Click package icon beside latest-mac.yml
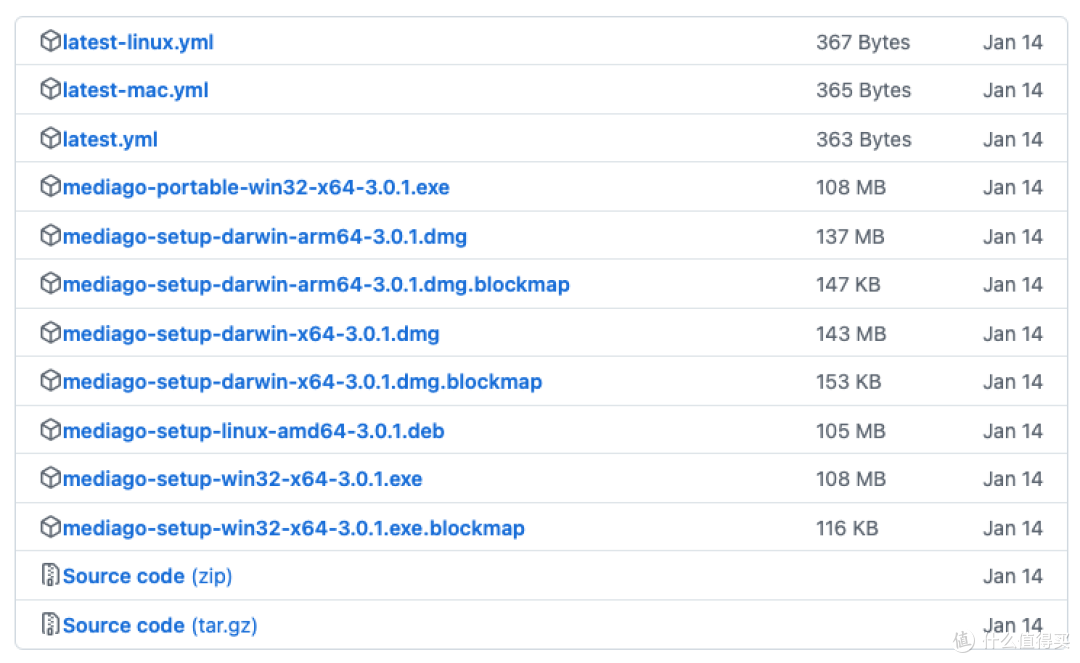 50,89
